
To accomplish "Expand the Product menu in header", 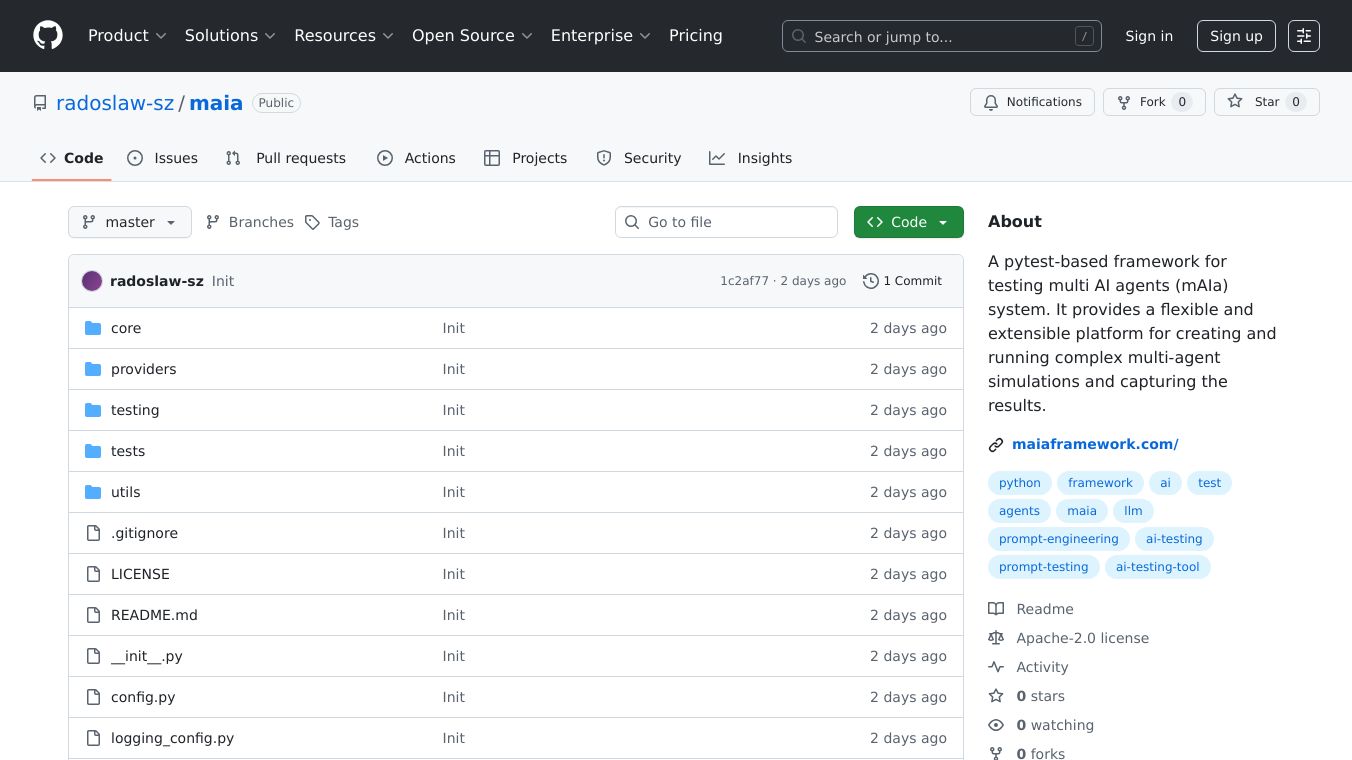I will [x=127, y=36].
